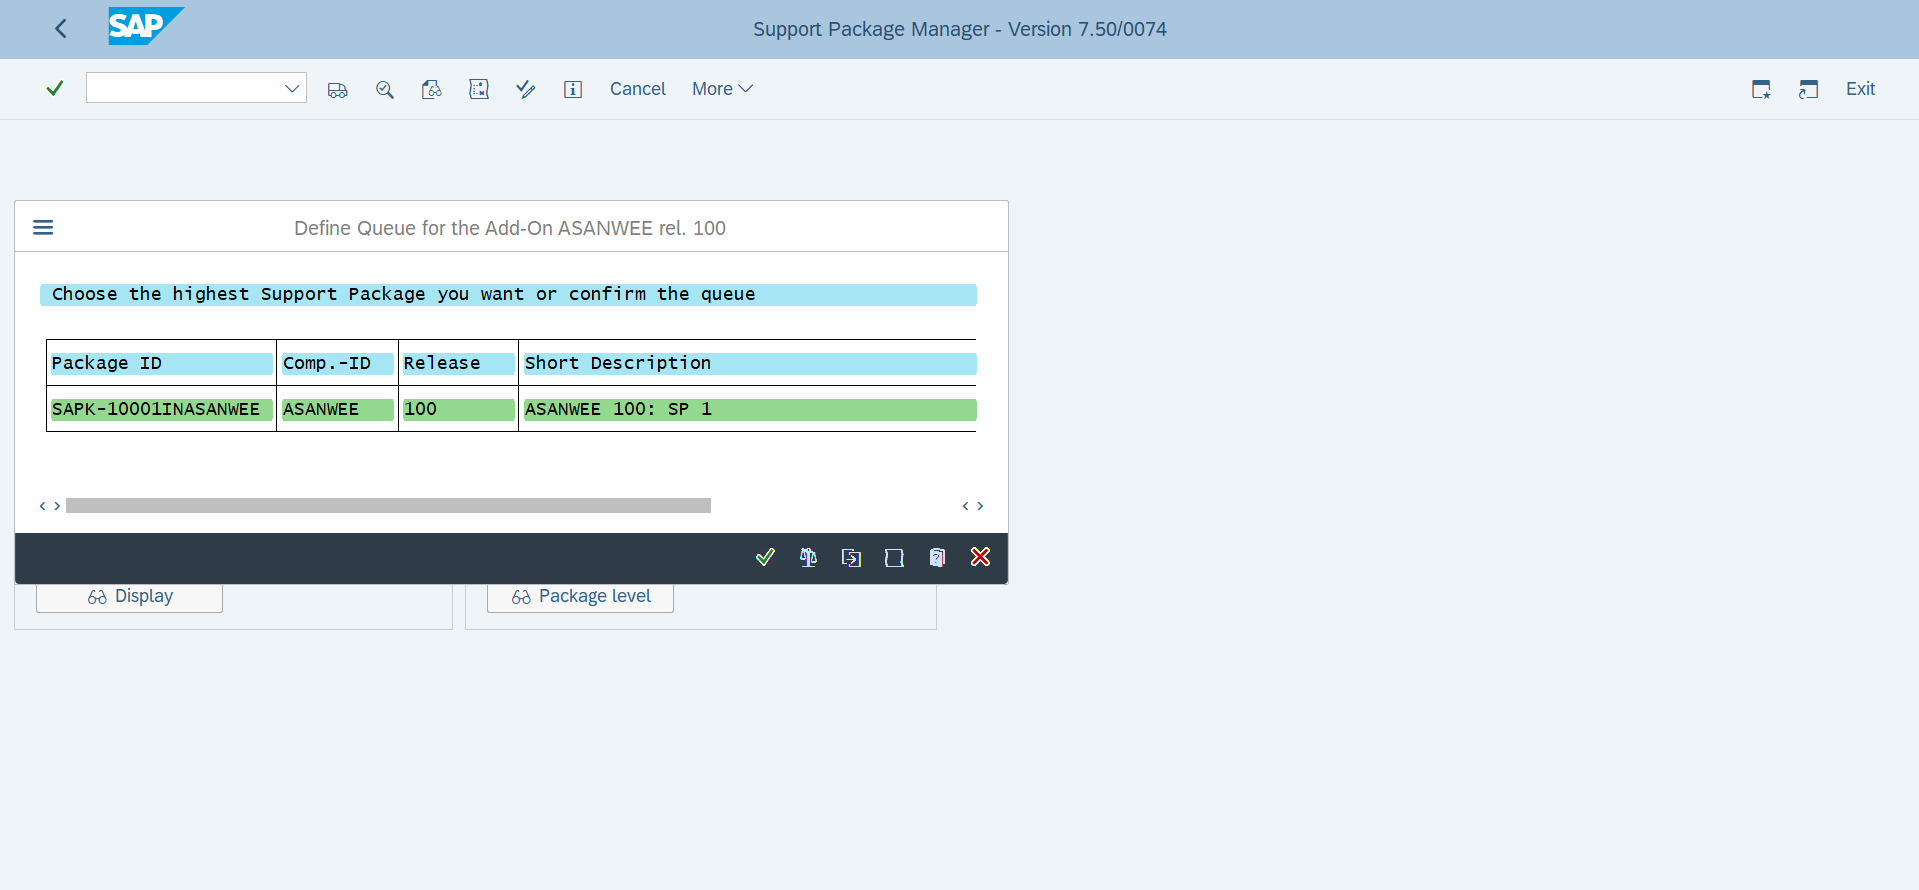Click the document with X icon
Screen dimensions: 1919x890
[x=479, y=90]
